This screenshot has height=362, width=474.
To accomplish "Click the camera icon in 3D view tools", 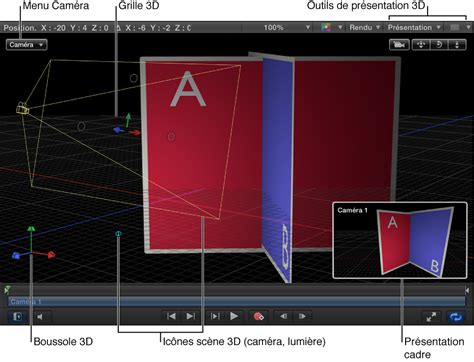I will [x=399, y=45].
